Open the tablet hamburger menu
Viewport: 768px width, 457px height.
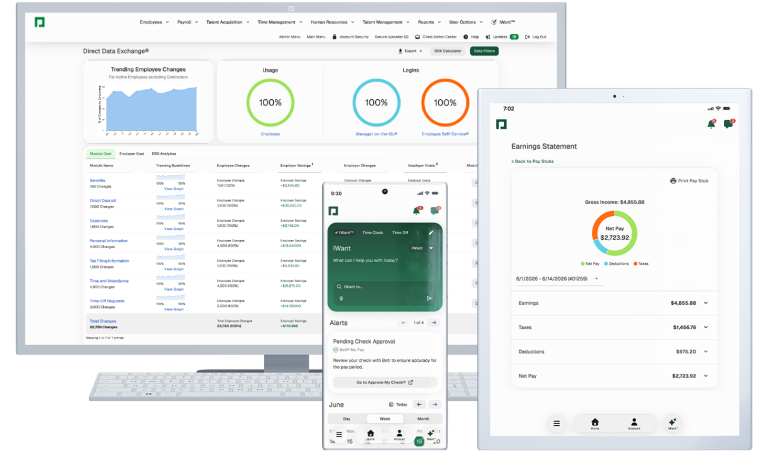pos(556,423)
